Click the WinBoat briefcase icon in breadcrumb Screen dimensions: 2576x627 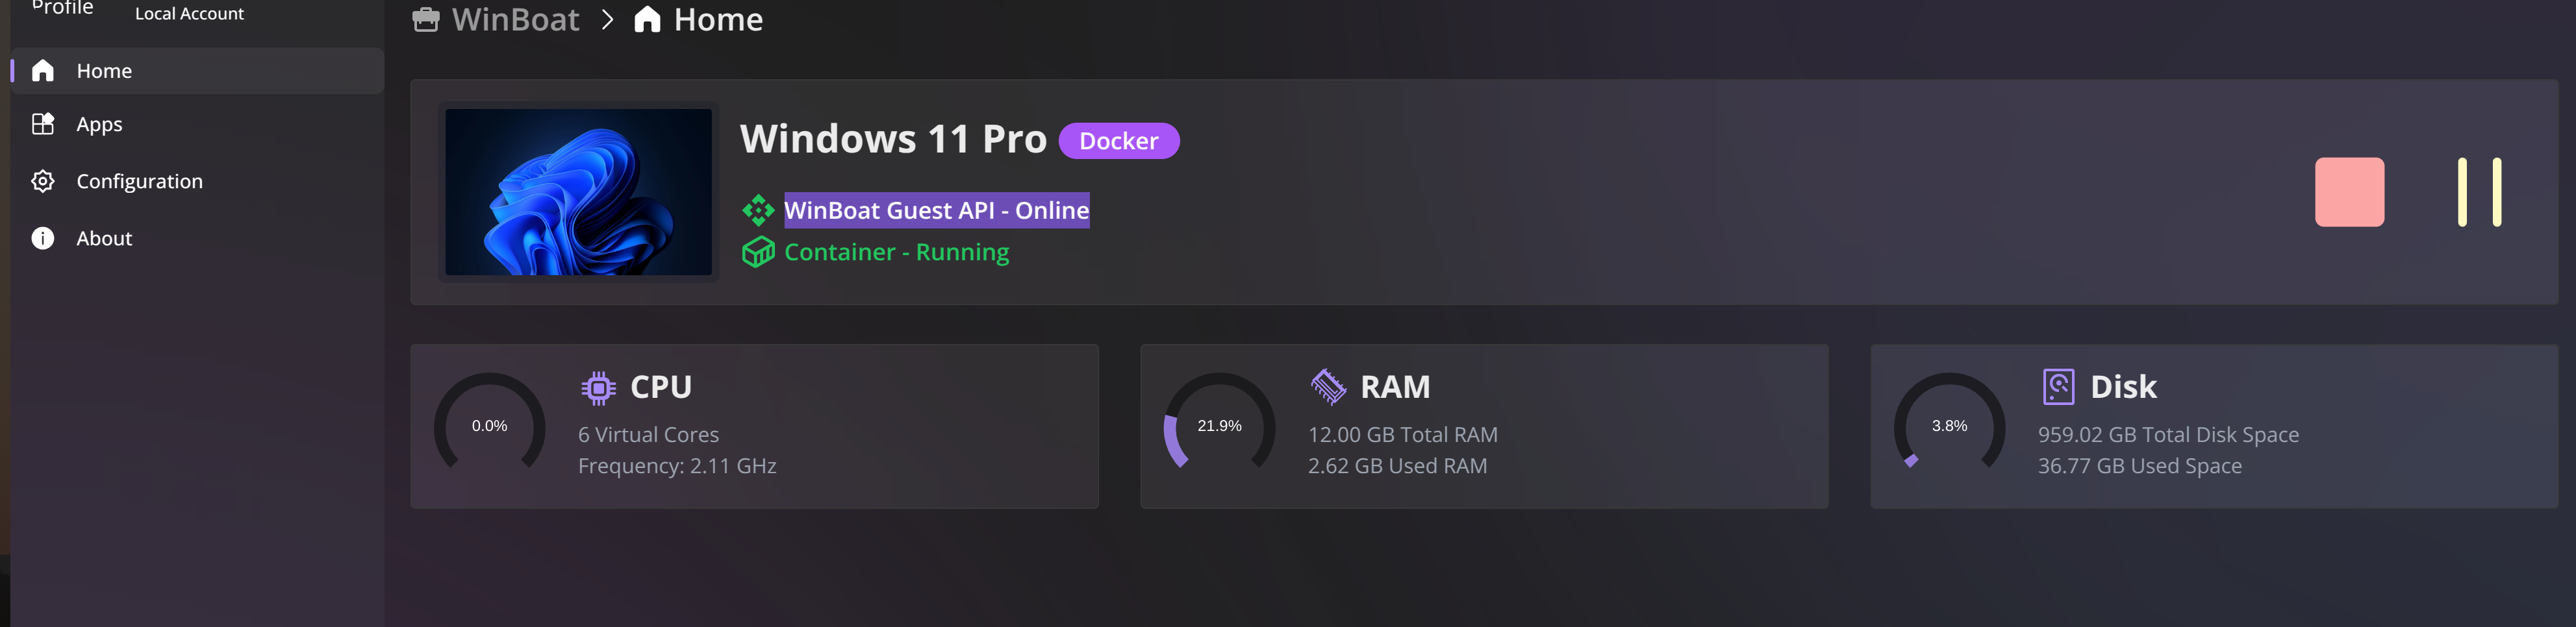coord(426,19)
